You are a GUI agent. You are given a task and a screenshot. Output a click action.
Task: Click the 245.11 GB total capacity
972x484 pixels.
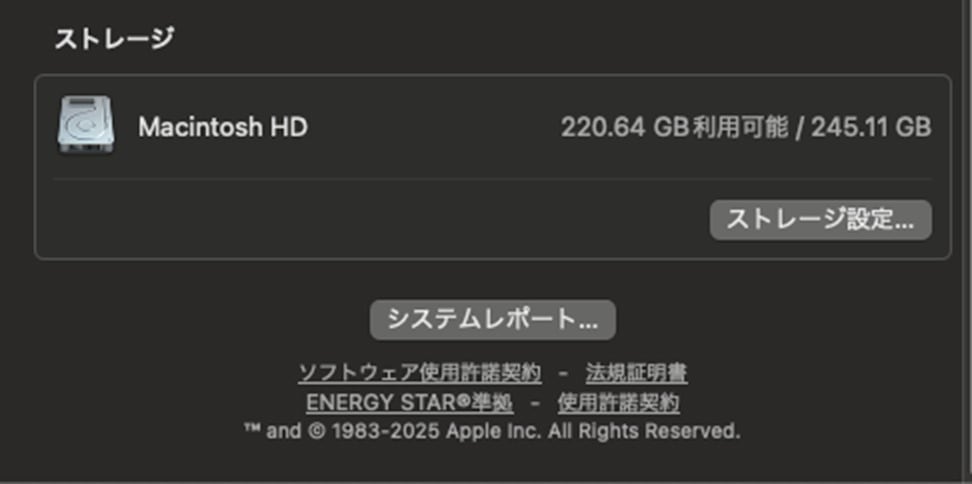871,127
